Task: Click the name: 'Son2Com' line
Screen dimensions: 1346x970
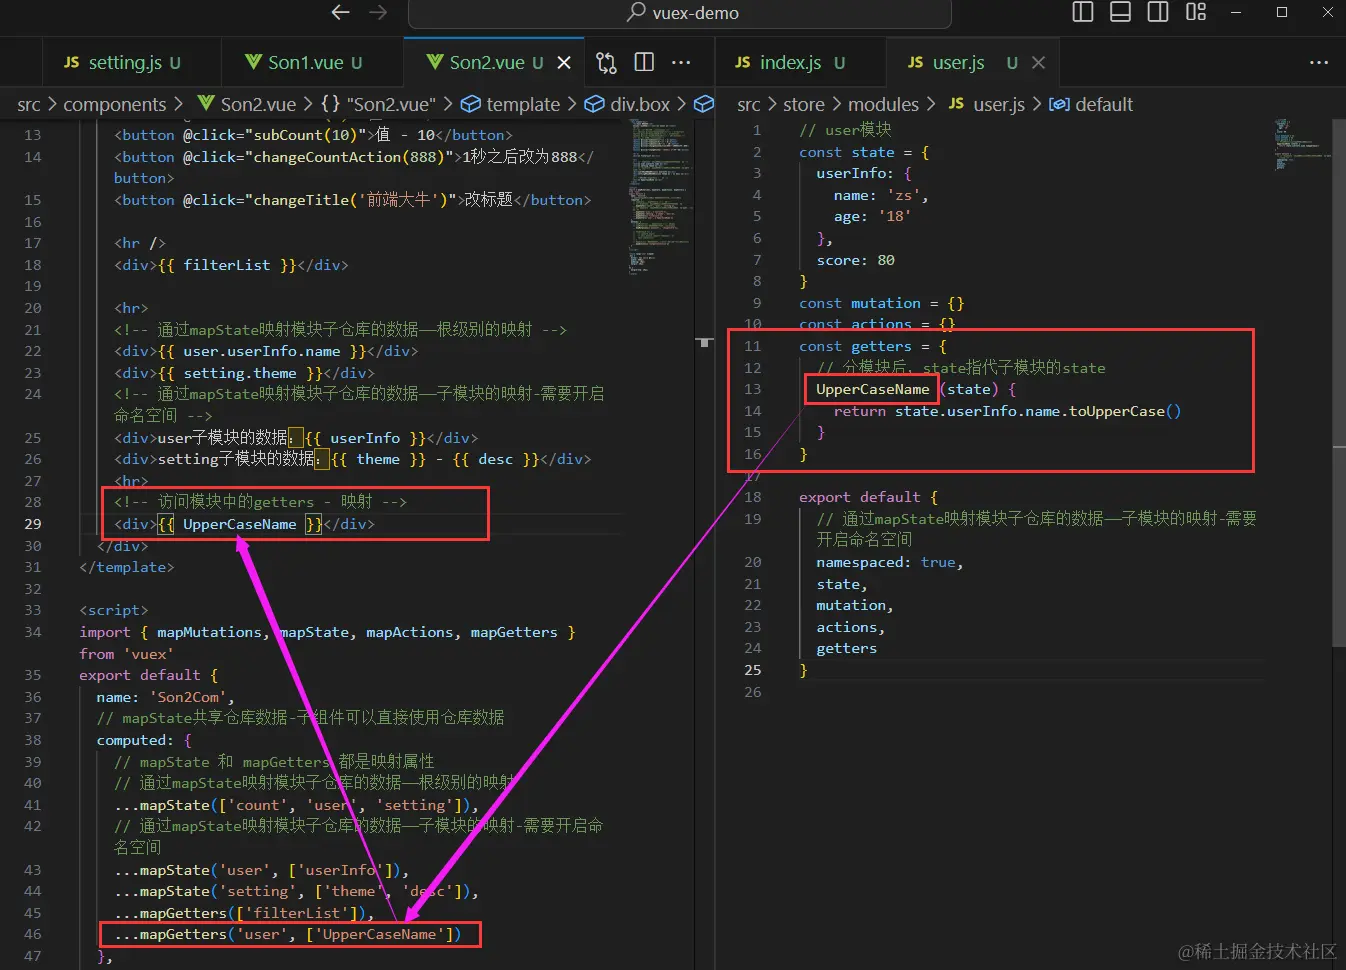Action: point(165,697)
